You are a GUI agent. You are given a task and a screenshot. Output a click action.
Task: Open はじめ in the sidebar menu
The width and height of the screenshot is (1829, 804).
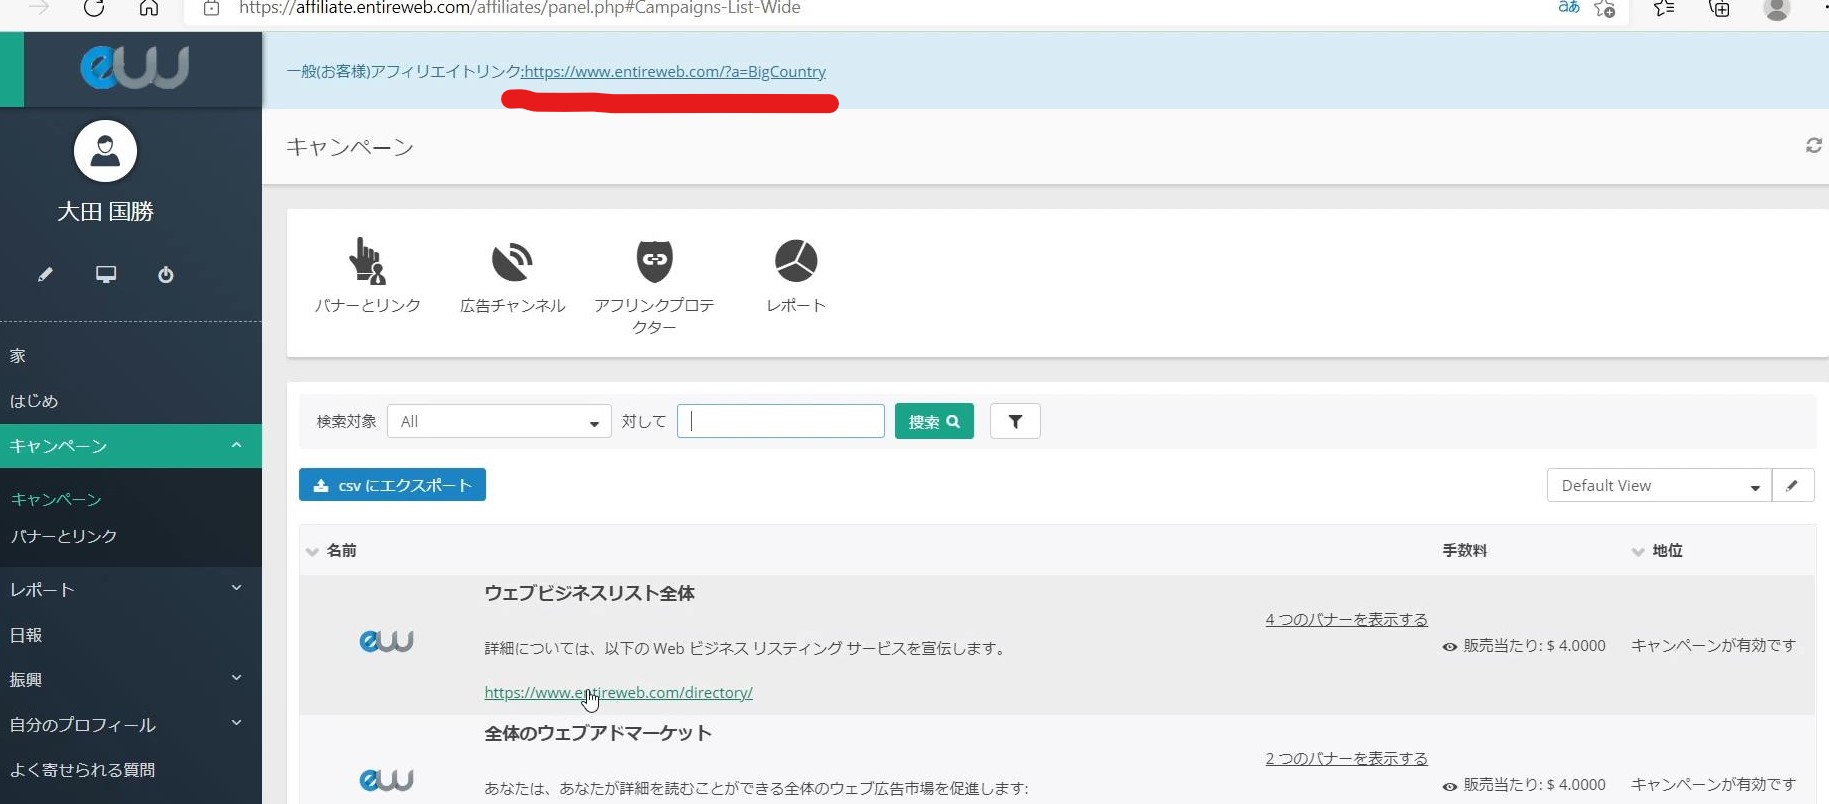34,400
